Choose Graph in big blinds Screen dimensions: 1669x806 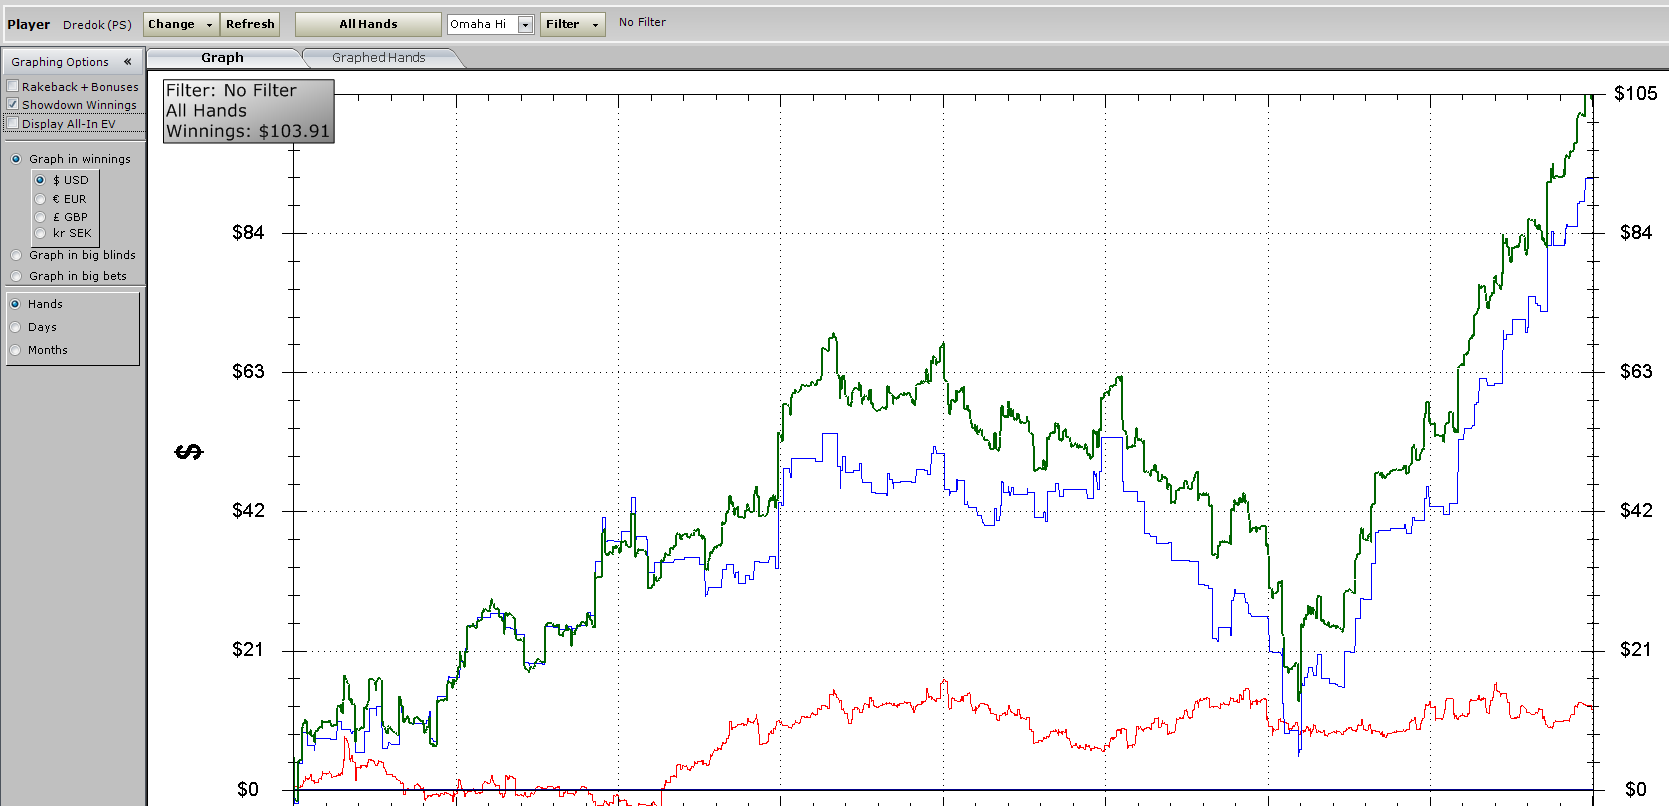(16, 255)
